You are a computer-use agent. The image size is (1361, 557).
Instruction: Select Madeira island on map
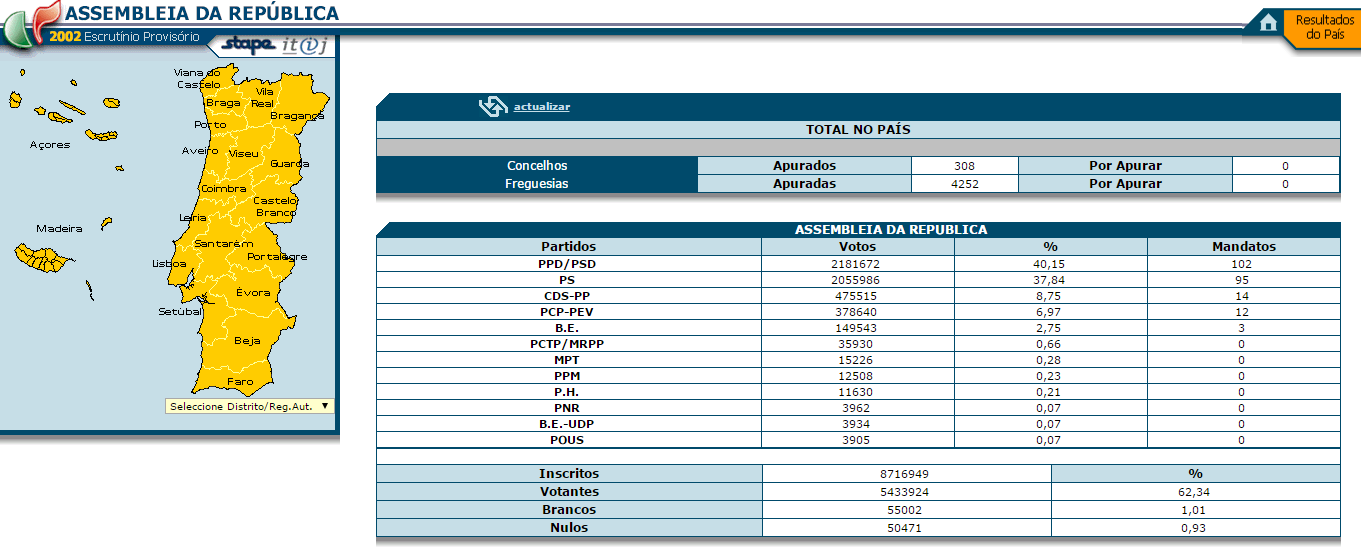click(x=40, y=257)
